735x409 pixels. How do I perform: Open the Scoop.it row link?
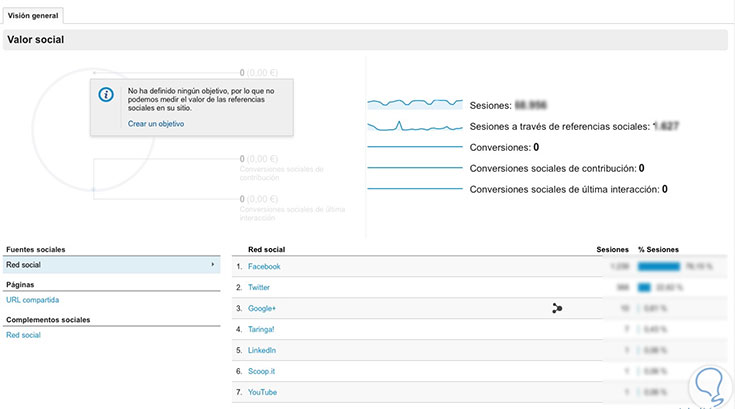pos(262,371)
